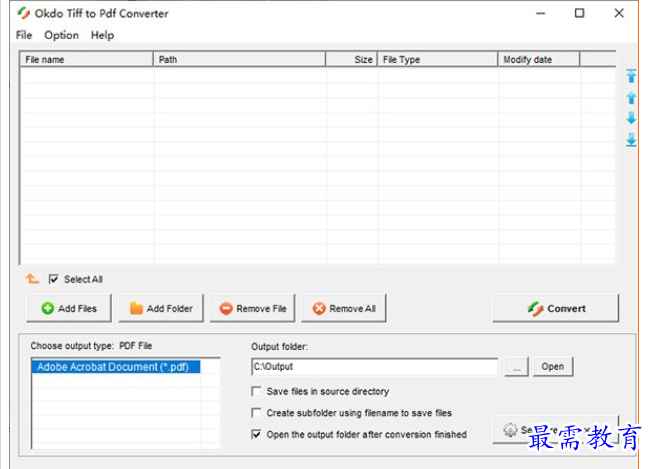650x469 pixels.
Task: Click the Okdo app logo in title bar
Action: (x=24, y=13)
